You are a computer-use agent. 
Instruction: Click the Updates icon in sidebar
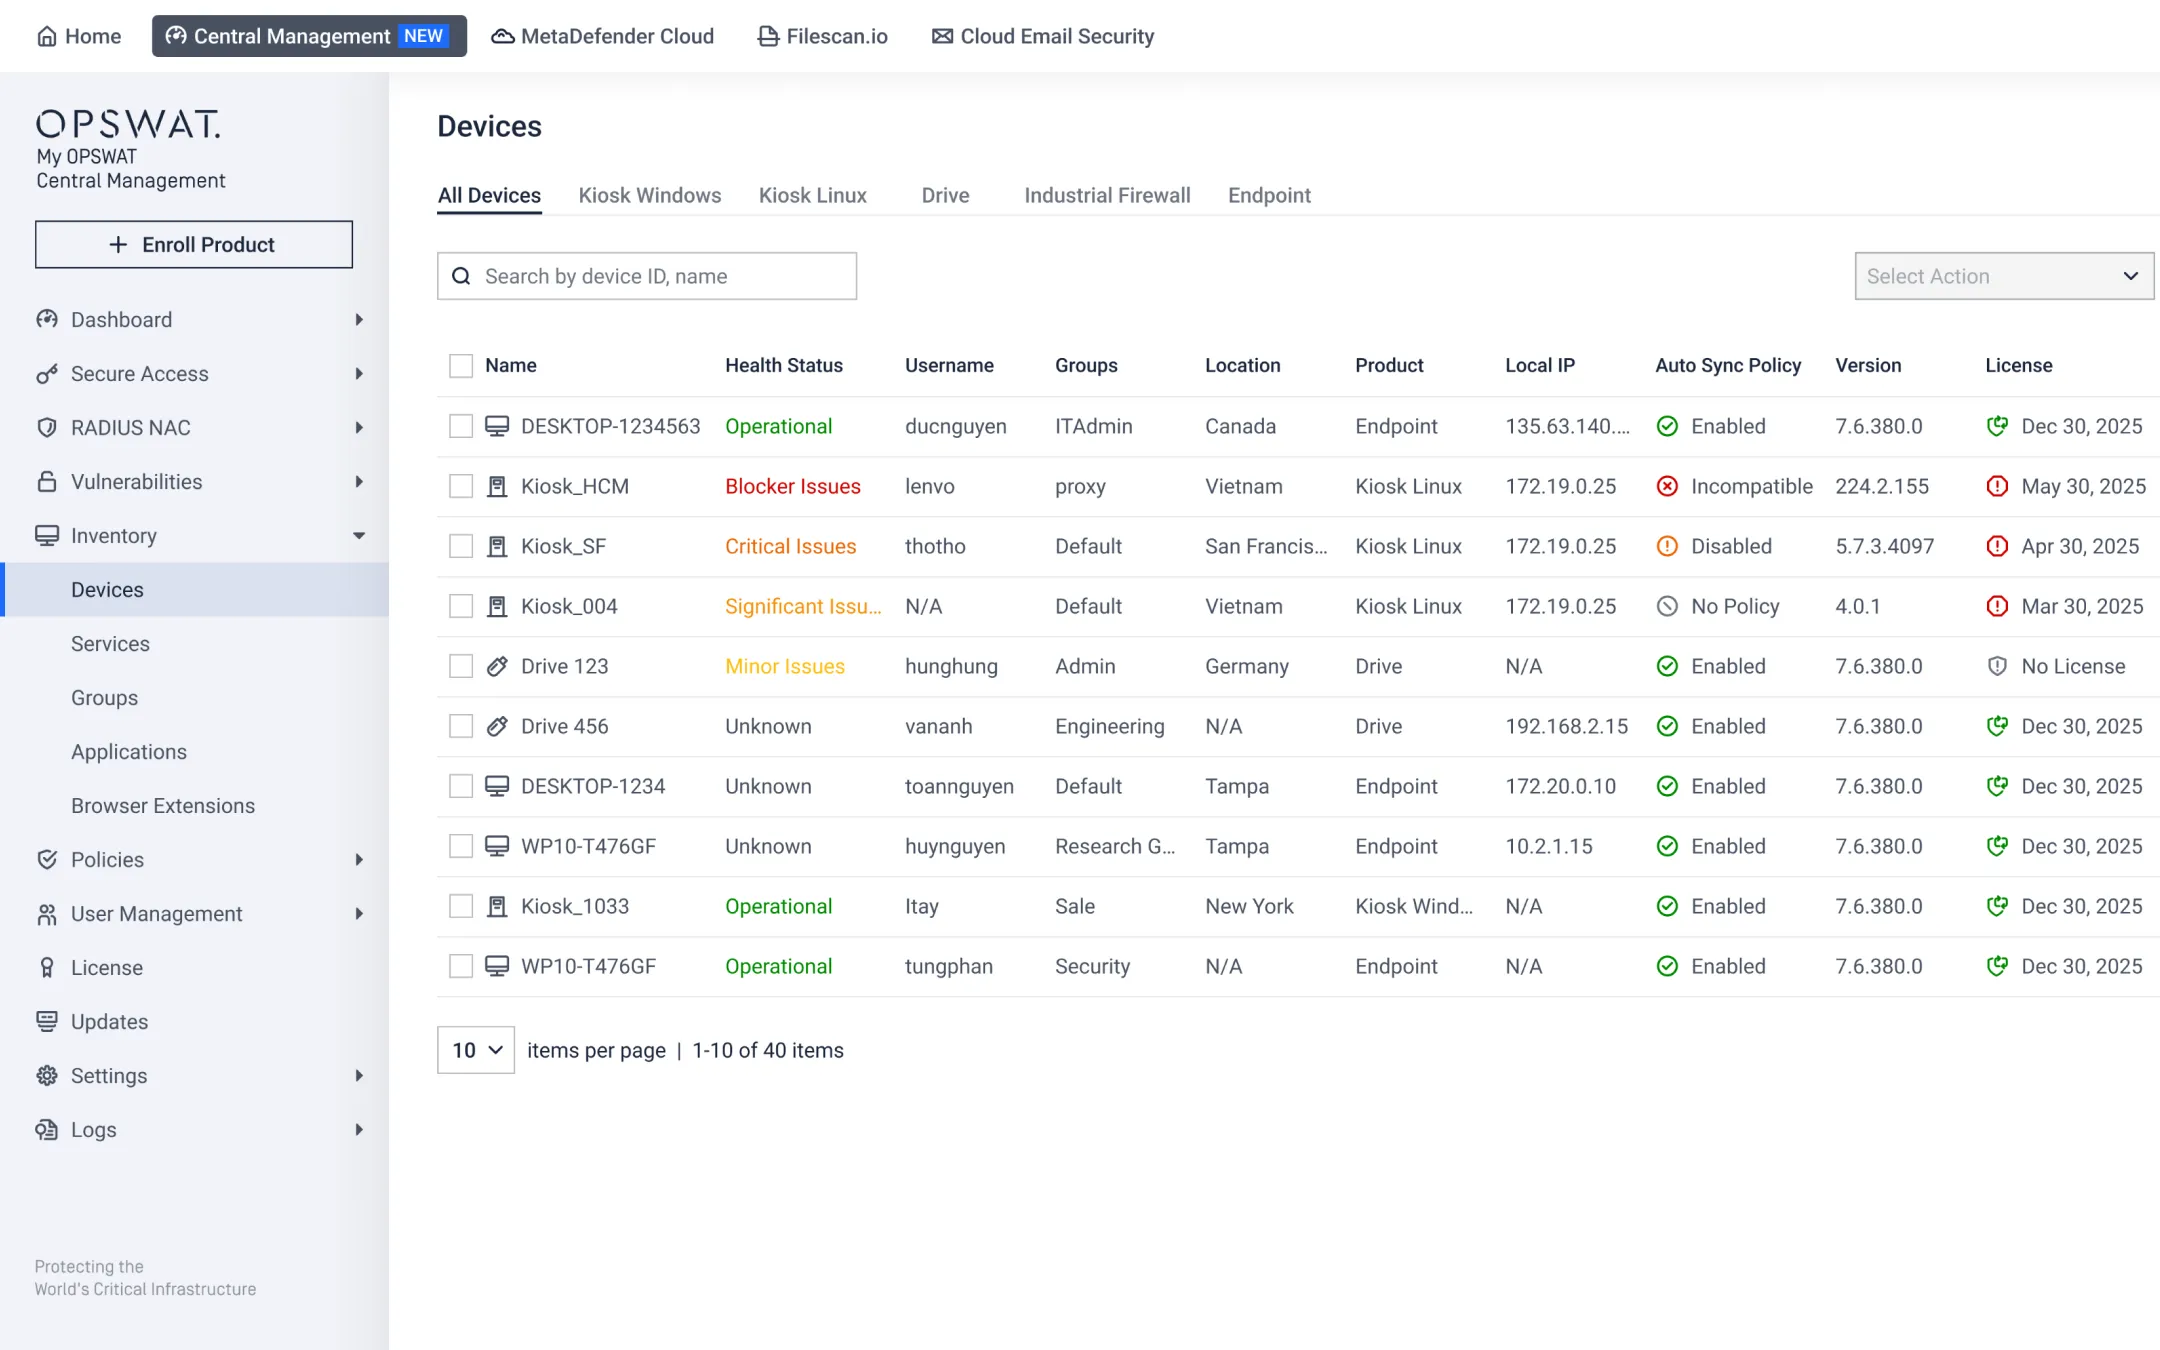coord(47,1021)
